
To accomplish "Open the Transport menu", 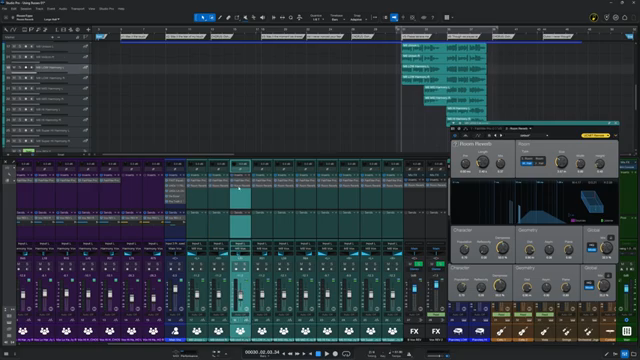I will [78, 9].
